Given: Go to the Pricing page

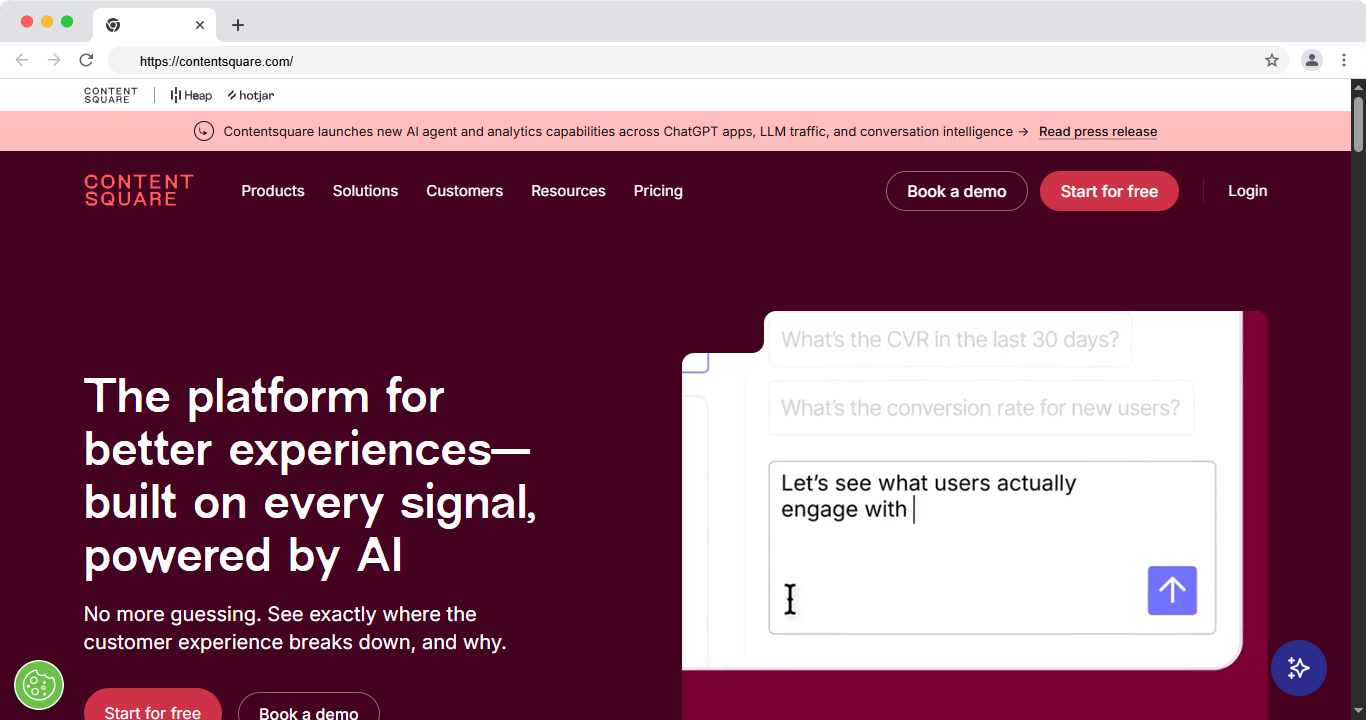Looking at the screenshot, I should [658, 191].
